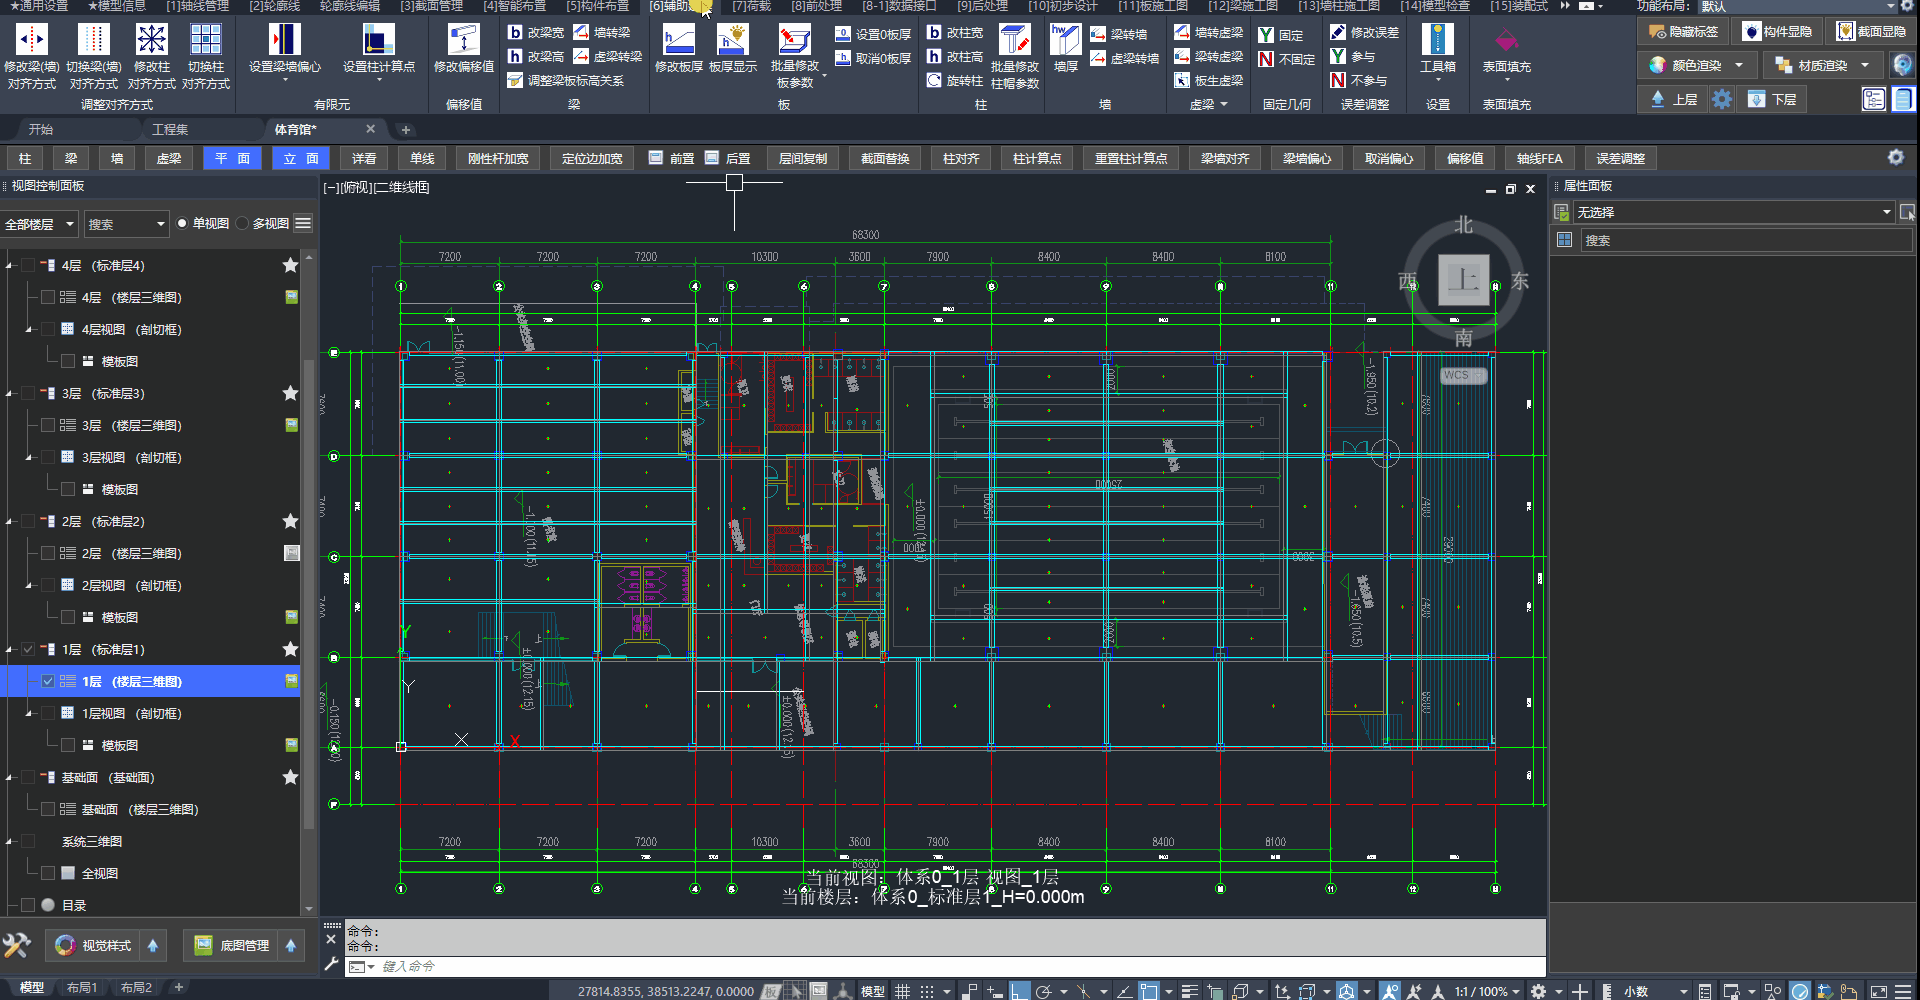Click the 板厚显示 icon

coord(732,41)
